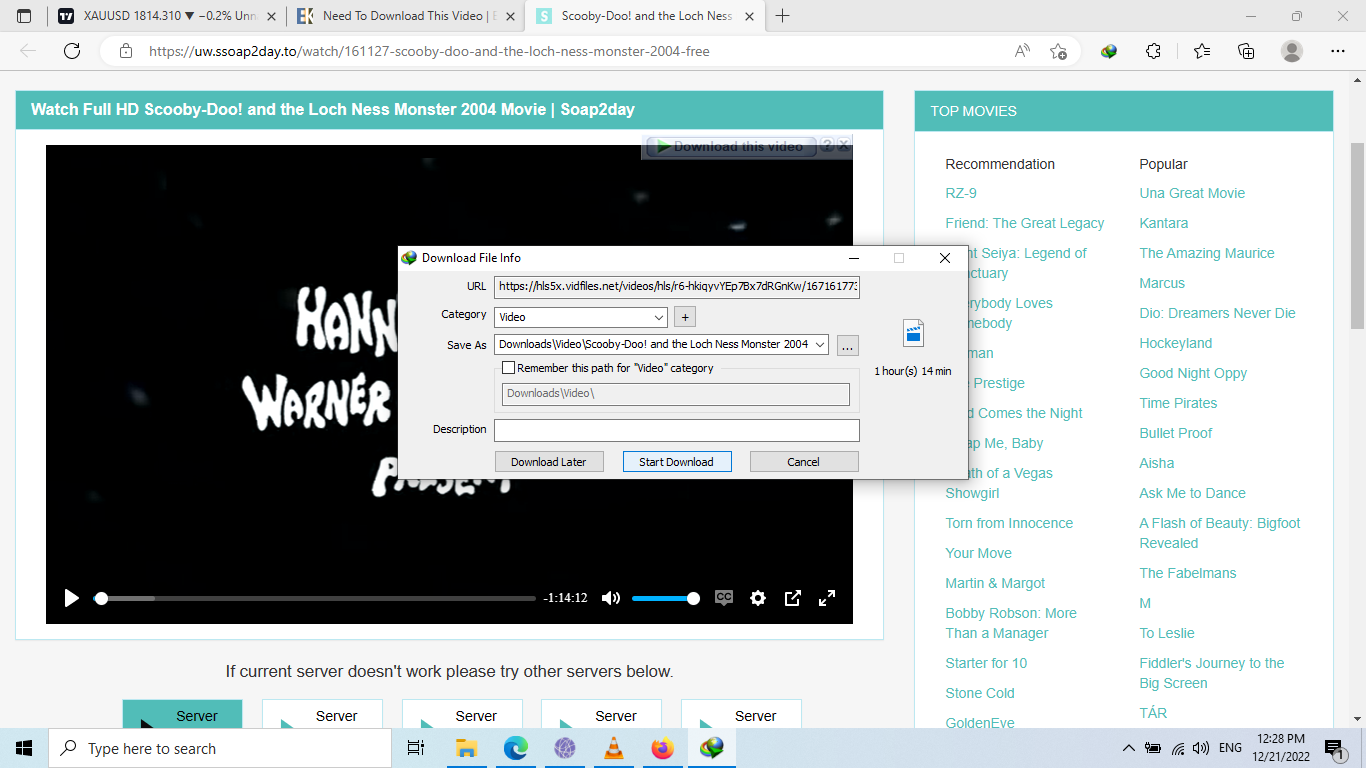Screen dimensions: 1366x768
Task: Open Edge Settings and more menu
Action: 1338,51
